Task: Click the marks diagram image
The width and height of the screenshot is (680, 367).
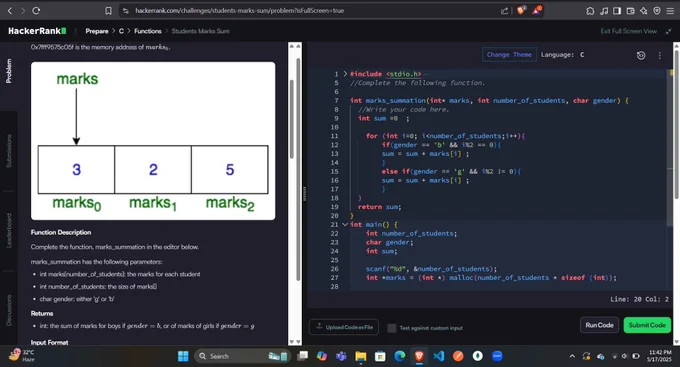Action: tap(153, 141)
